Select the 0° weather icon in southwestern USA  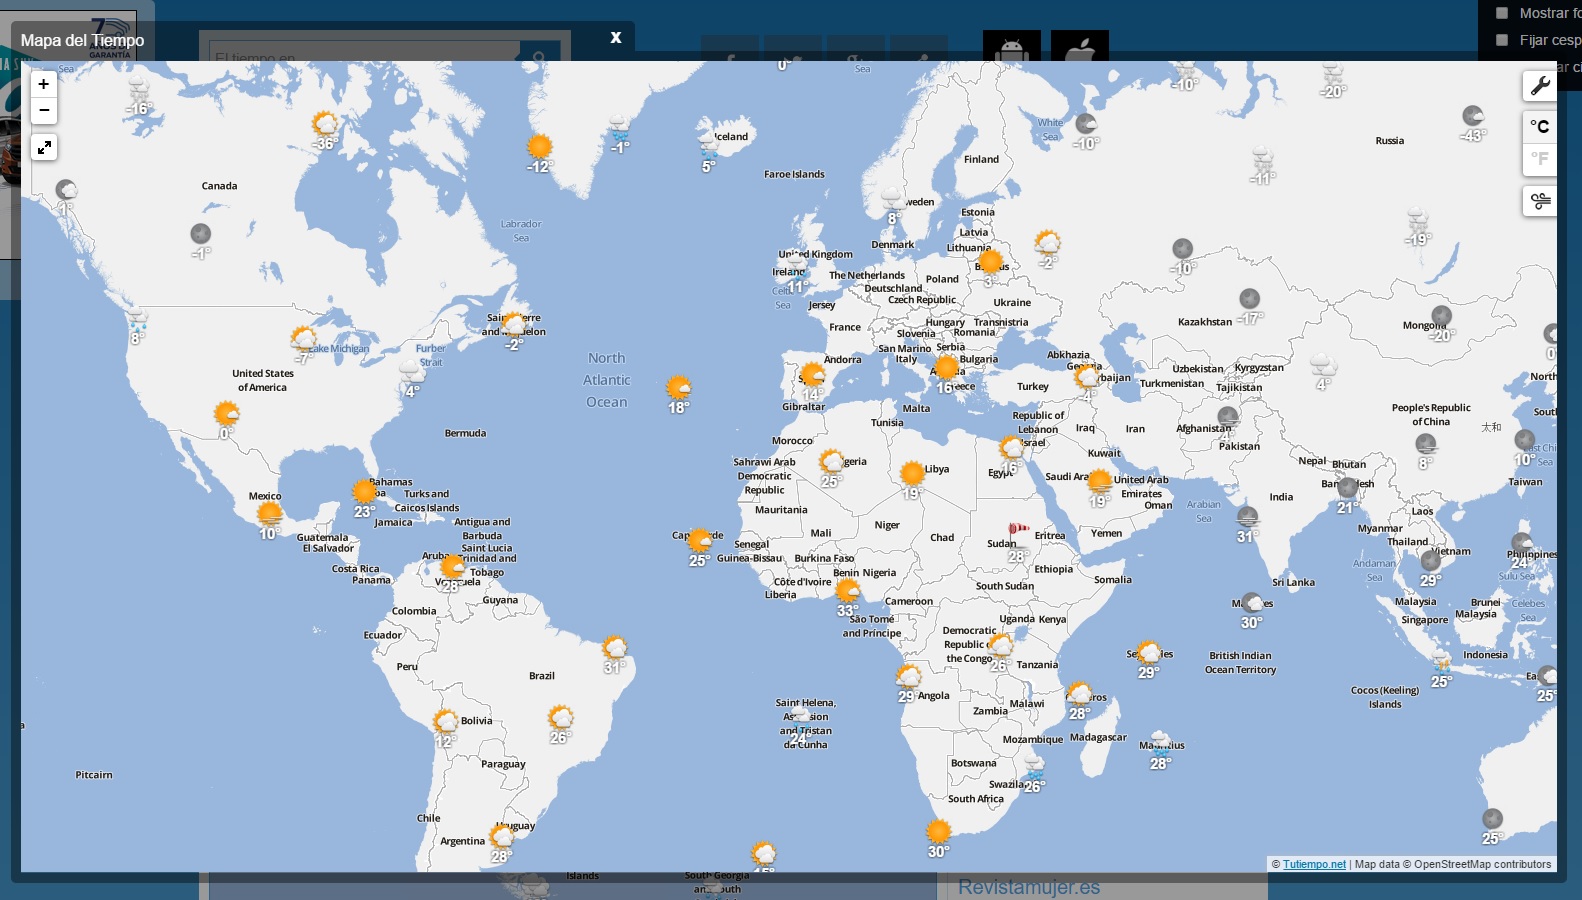point(227,413)
